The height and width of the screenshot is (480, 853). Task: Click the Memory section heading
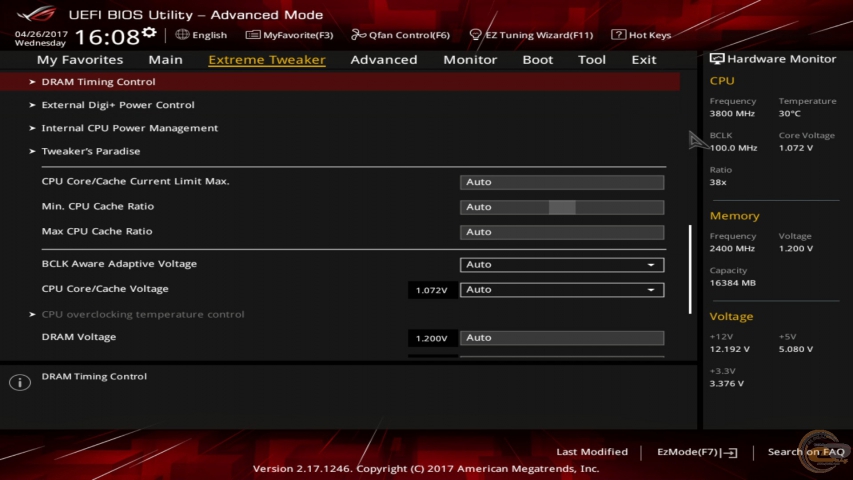click(734, 216)
